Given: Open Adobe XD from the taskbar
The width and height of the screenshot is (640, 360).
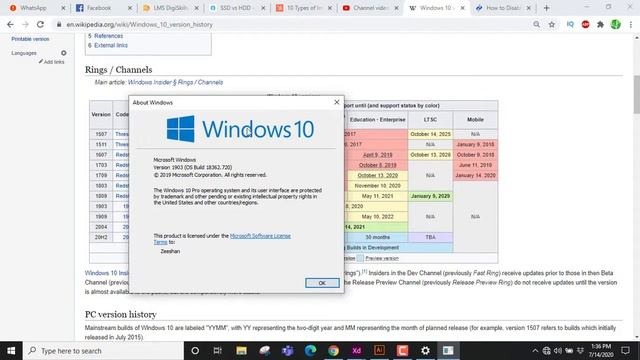Looking at the screenshot, I should [356, 351].
